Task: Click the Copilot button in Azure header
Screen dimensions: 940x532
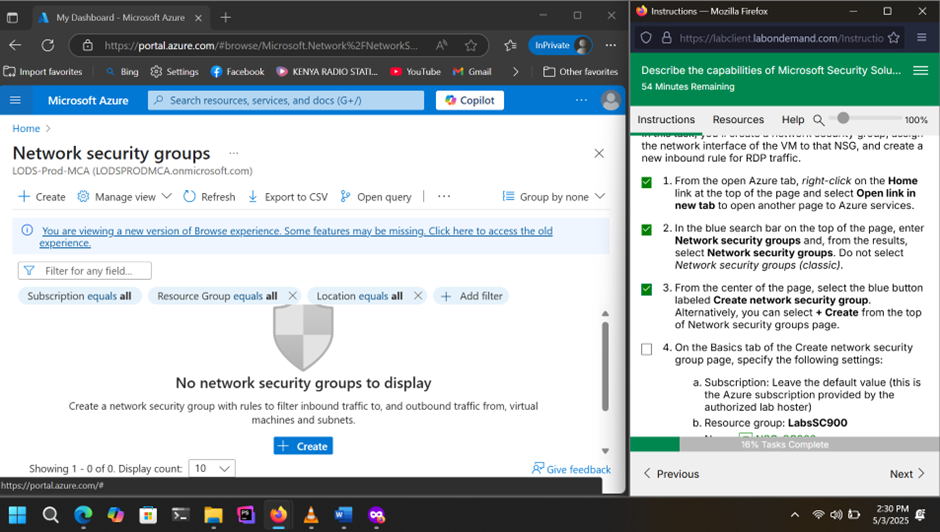Action: tap(470, 100)
